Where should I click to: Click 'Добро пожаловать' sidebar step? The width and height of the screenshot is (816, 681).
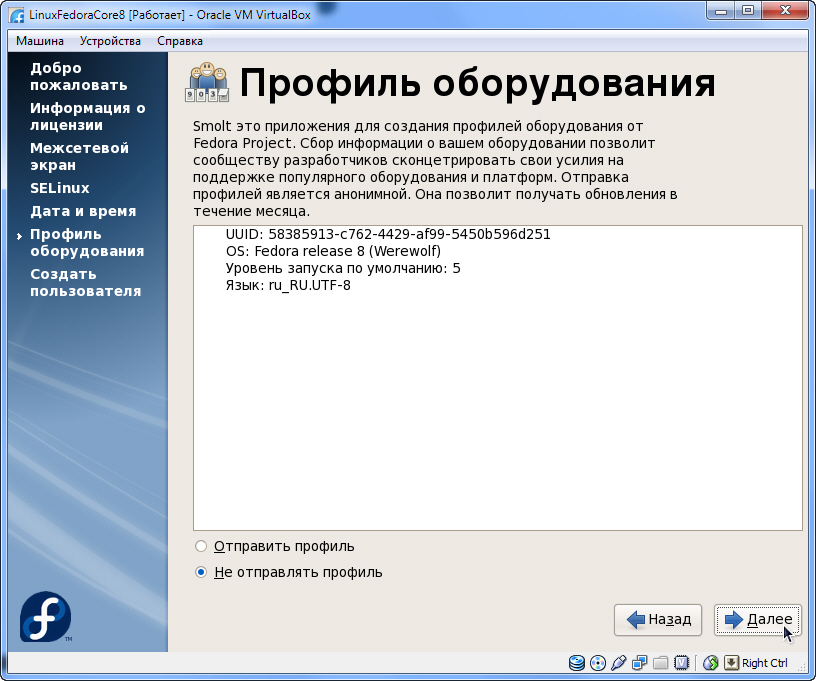(79, 76)
